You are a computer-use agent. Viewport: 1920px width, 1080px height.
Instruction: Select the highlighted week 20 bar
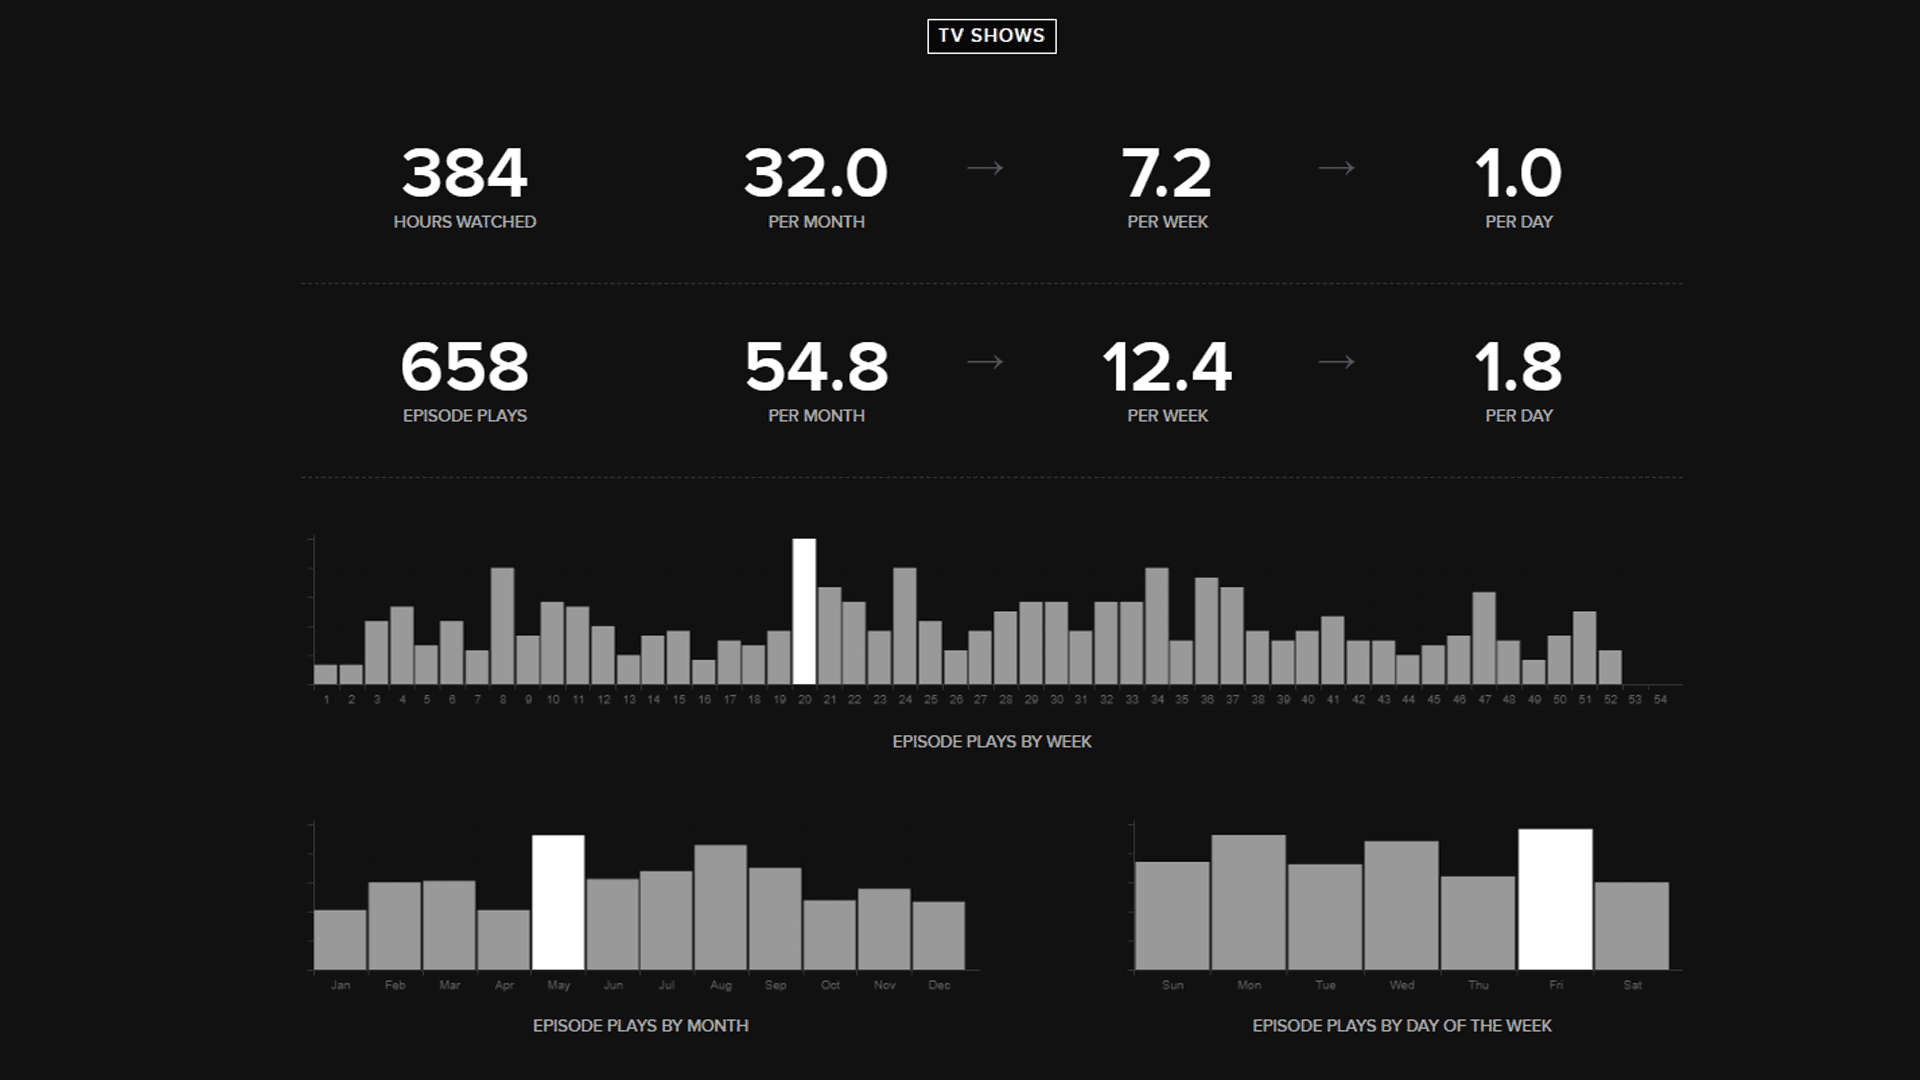pyautogui.click(x=804, y=610)
